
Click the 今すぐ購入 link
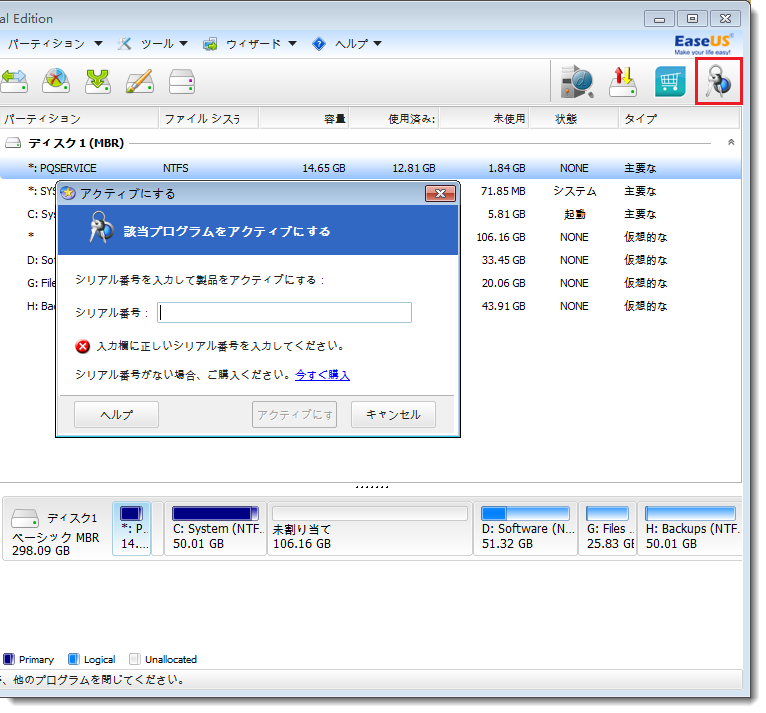click(322, 375)
